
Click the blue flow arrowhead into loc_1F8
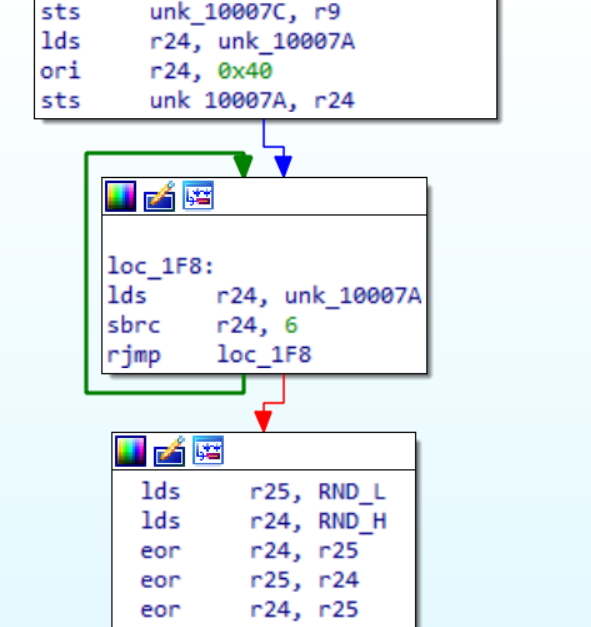click(283, 166)
